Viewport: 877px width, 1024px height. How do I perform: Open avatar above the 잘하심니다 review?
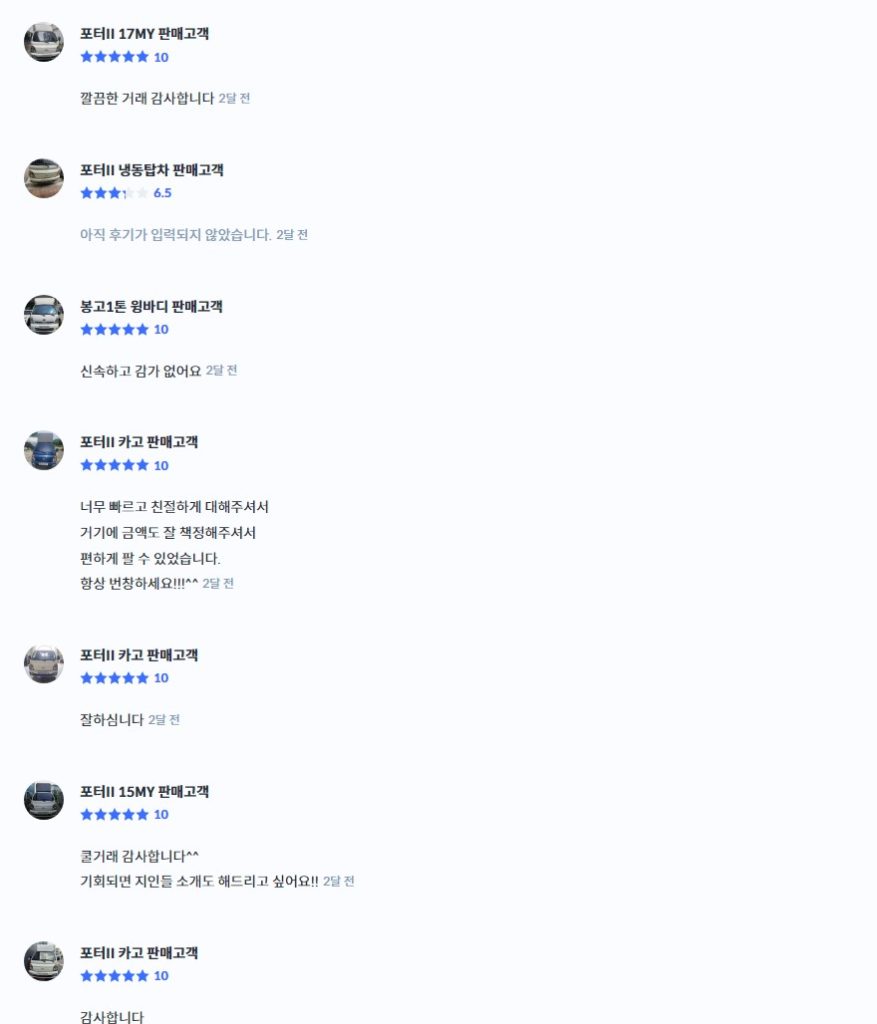(44, 664)
